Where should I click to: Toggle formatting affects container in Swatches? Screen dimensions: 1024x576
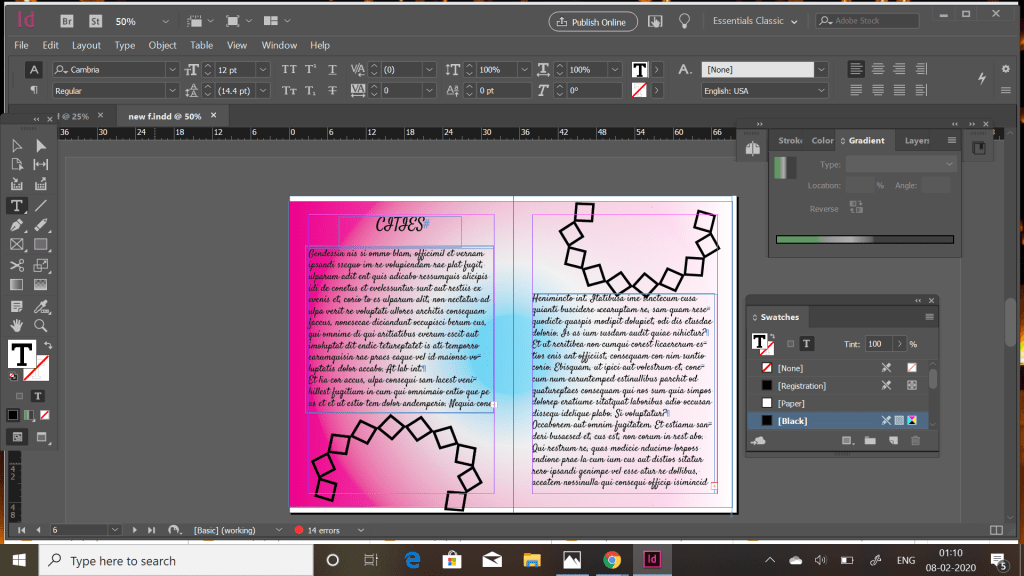tap(790, 343)
